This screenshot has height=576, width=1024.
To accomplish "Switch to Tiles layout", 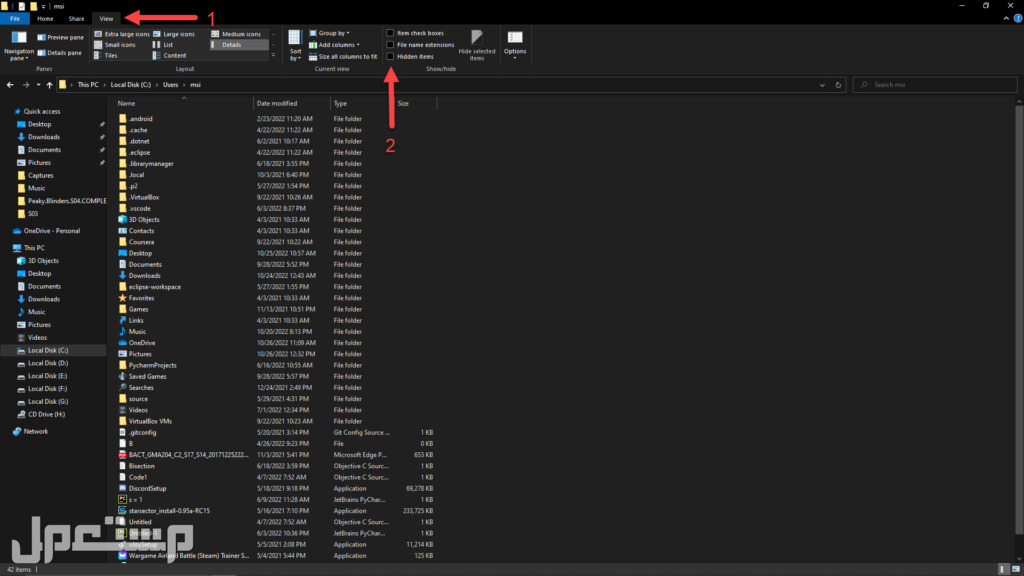I will click(106, 56).
